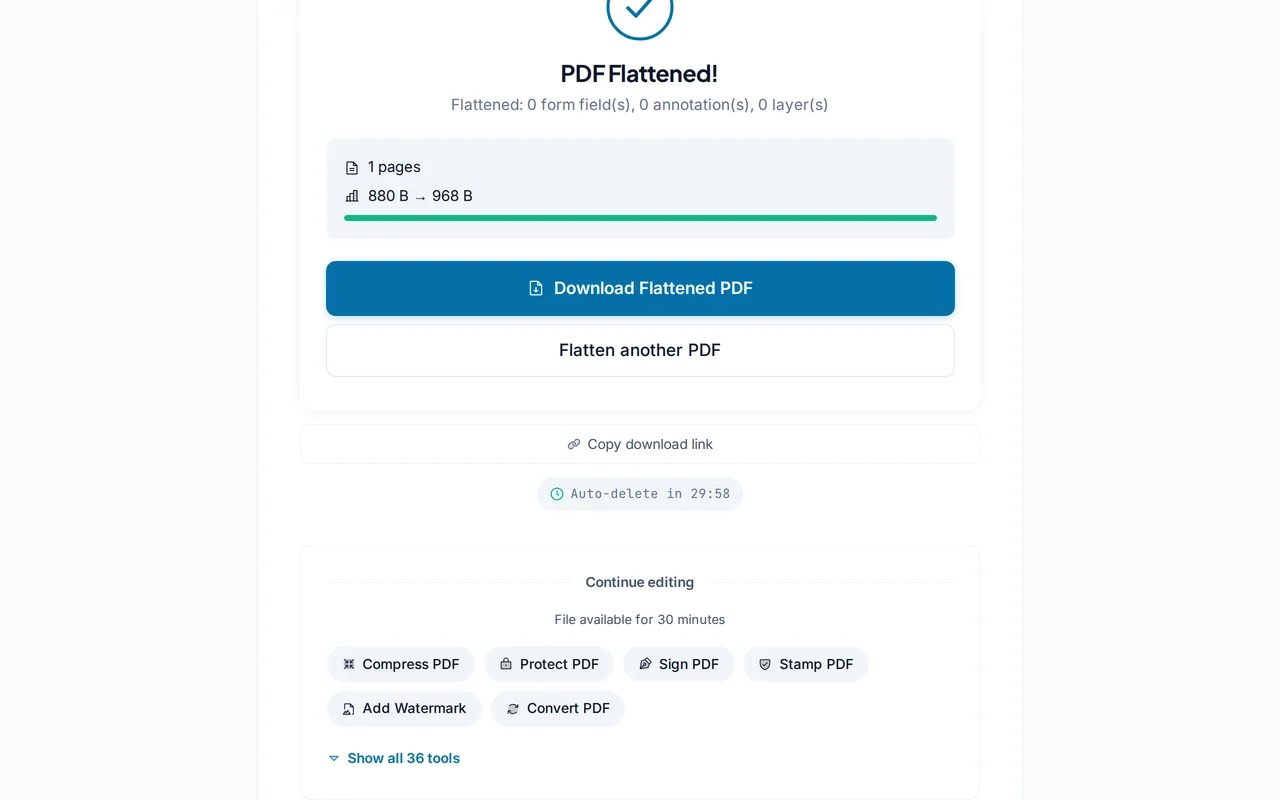Select the Stamp PDF chip
The height and width of the screenshot is (800, 1280).
point(806,664)
